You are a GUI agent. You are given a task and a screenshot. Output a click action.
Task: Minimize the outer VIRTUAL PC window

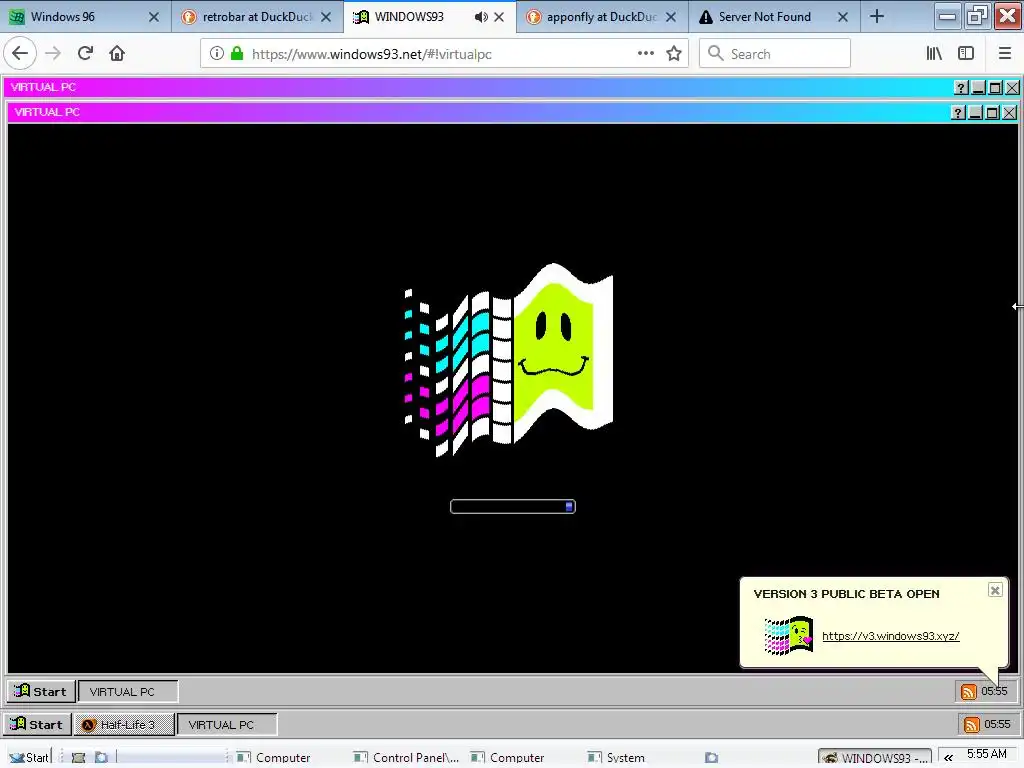tap(978, 88)
